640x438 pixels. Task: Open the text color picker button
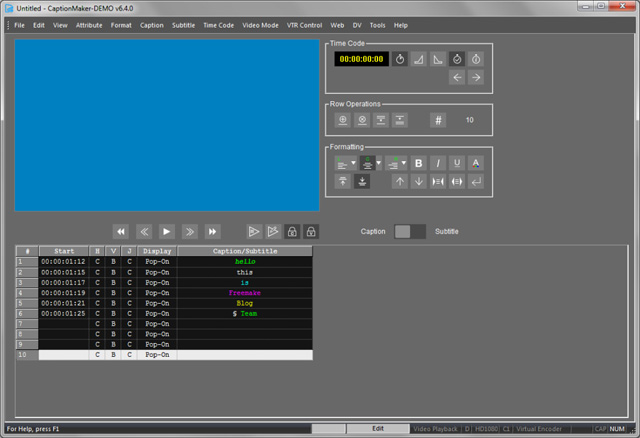(x=476, y=163)
